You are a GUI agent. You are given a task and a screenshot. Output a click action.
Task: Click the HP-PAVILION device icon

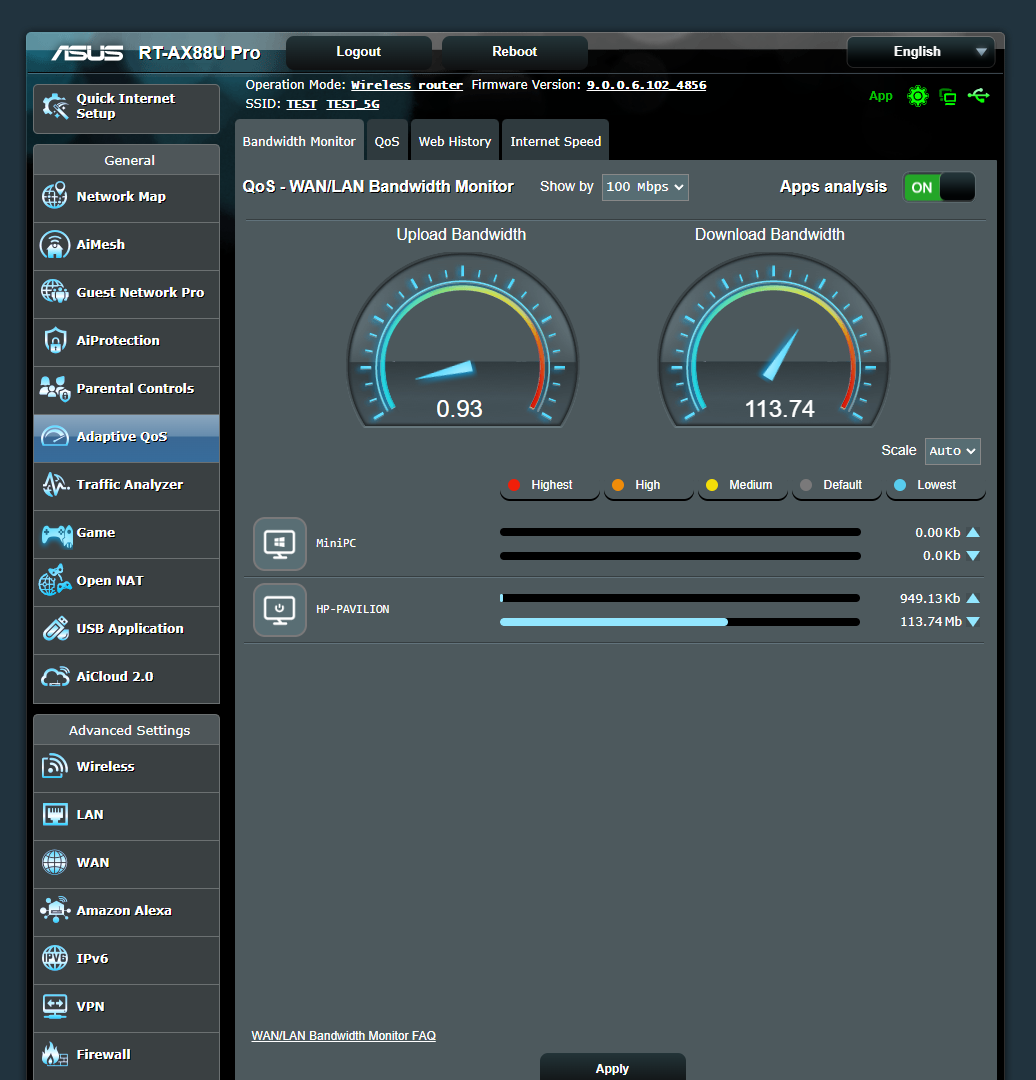pos(280,610)
